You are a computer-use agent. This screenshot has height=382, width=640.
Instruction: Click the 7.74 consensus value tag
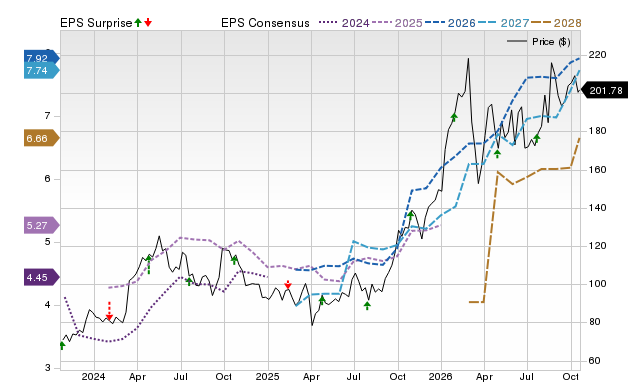click(41, 71)
